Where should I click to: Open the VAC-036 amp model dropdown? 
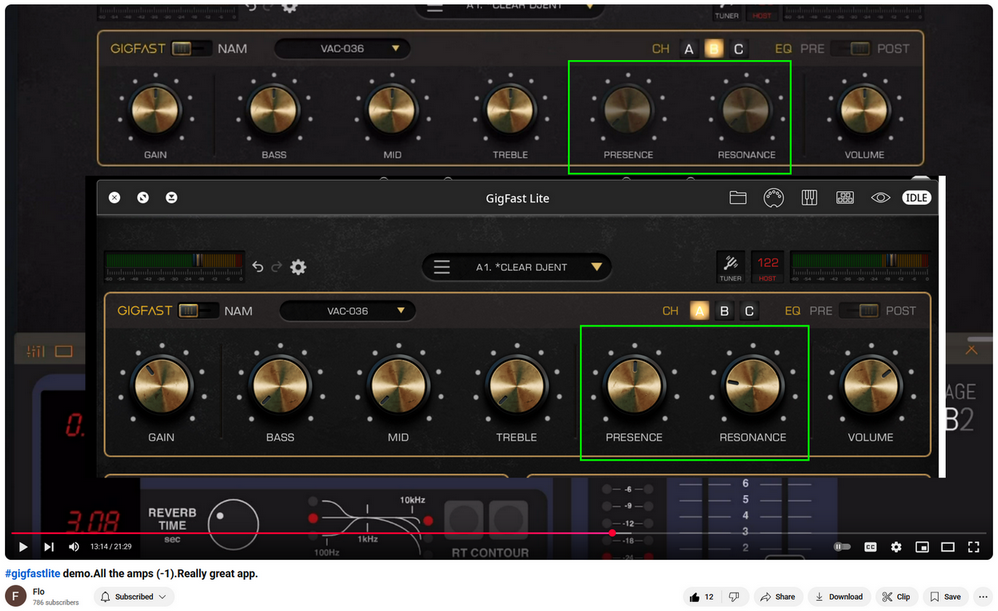(x=348, y=311)
